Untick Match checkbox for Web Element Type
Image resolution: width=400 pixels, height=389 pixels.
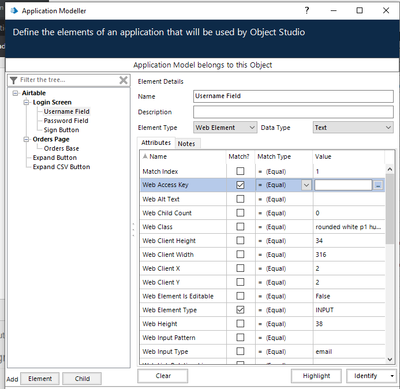click(x=240, y=310)
